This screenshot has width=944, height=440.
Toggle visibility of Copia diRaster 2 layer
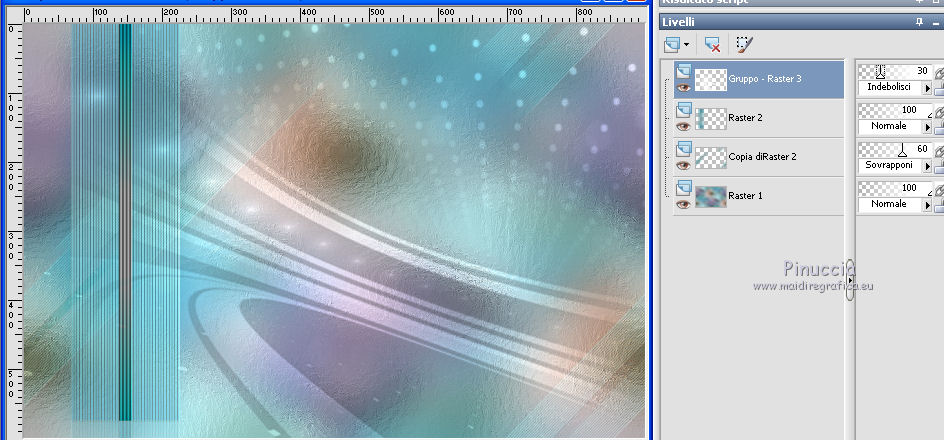click(683, 166)
